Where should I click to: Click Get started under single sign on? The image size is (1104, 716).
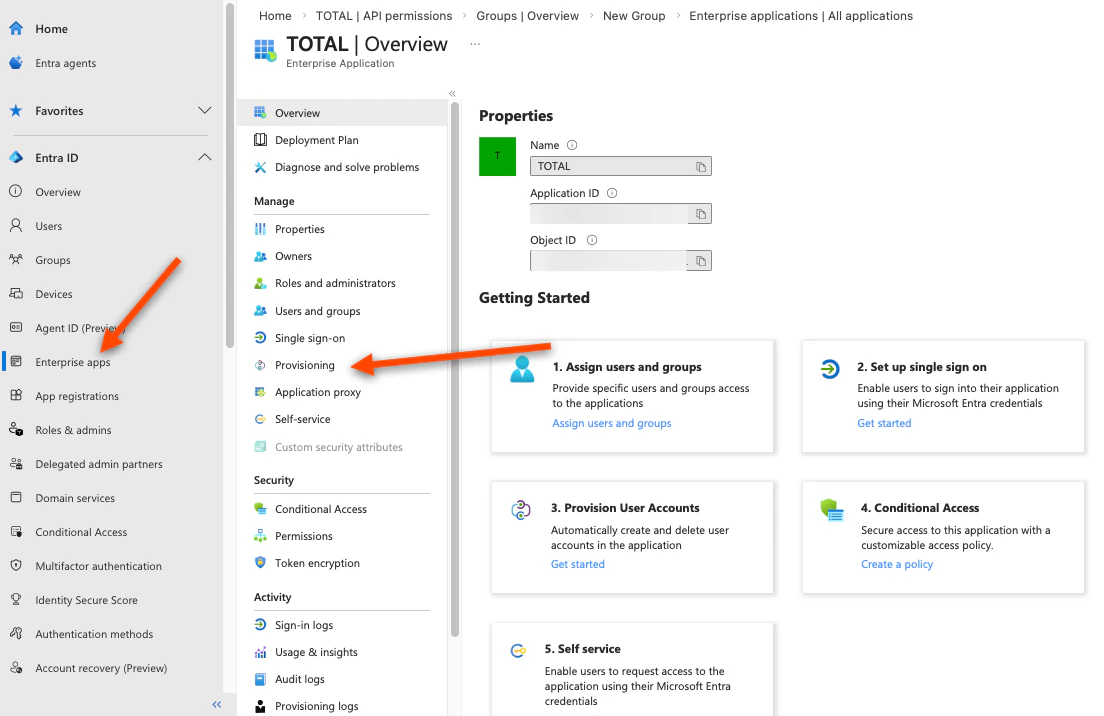pyautogui.click(x=884, y=423)
